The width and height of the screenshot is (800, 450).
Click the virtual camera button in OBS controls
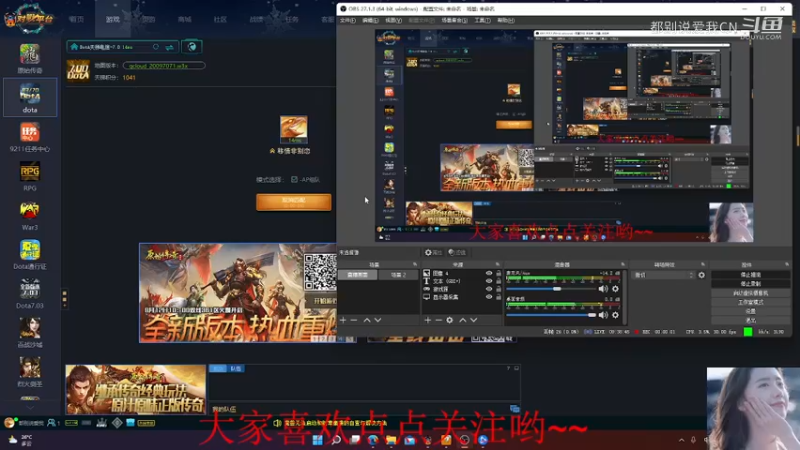click(750, 293)
